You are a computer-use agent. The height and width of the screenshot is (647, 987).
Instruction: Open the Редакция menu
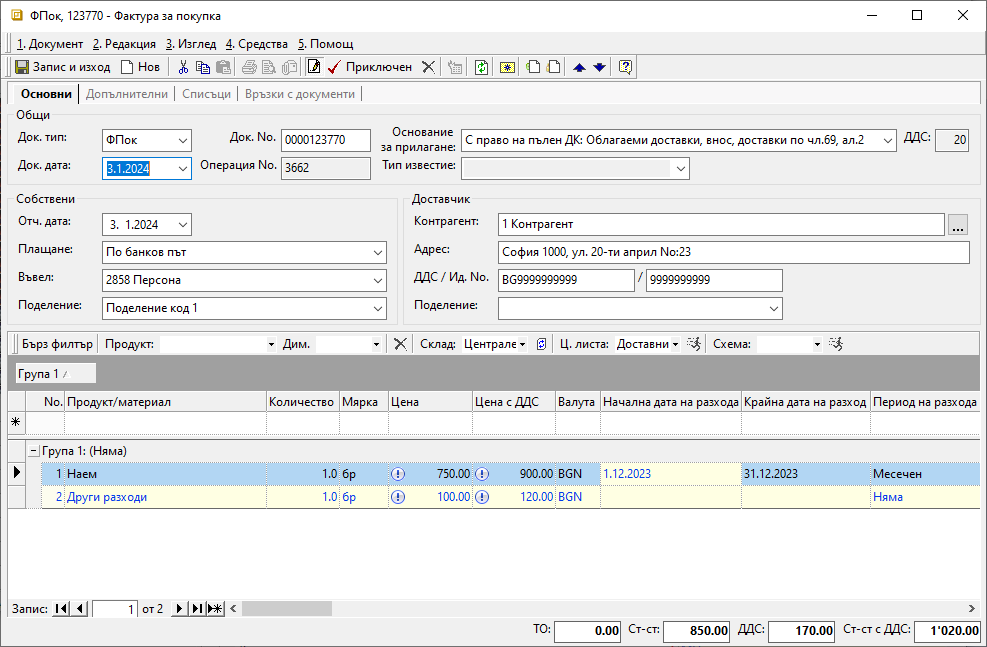click(124, 44)
